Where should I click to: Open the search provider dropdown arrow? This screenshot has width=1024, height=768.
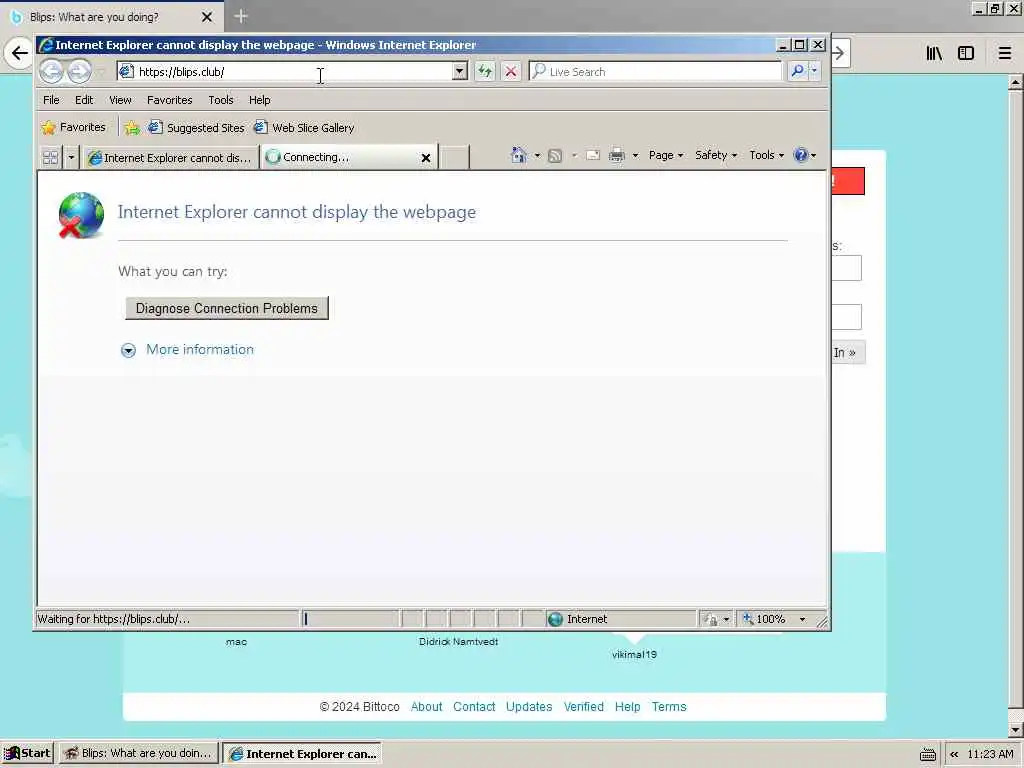click(x=814, y=71)
